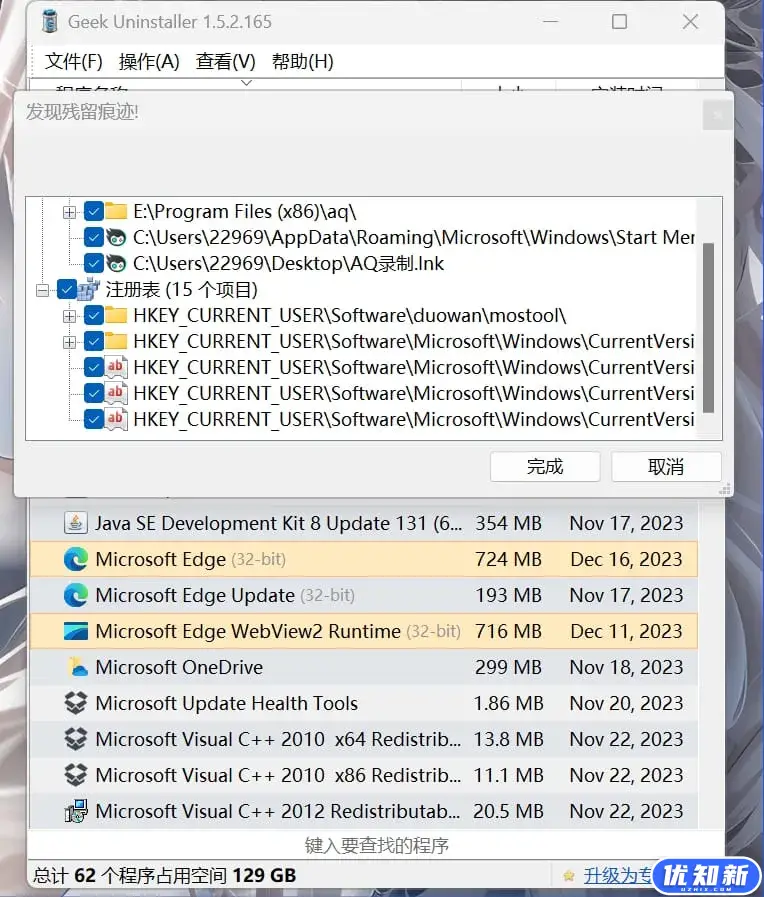Click the Microsoft OneDrive cloud icon
Viewport: 764px width, 897px height.
pos(76,668)
